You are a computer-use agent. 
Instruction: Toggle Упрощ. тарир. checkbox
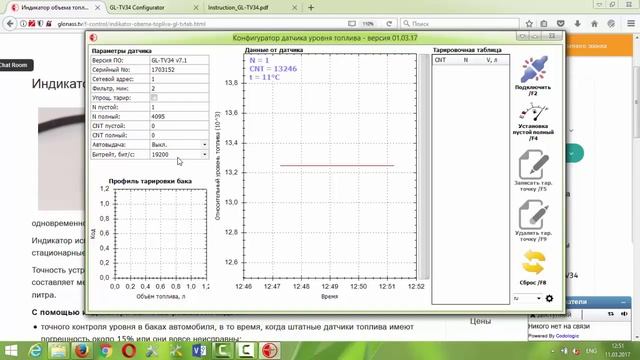[x=154, y=98]
